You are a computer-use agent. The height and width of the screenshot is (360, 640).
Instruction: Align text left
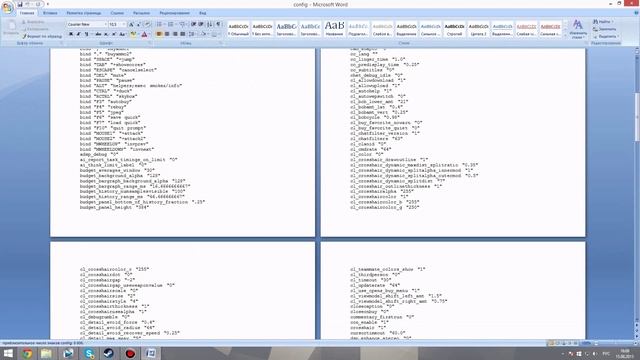click(159, 34)
